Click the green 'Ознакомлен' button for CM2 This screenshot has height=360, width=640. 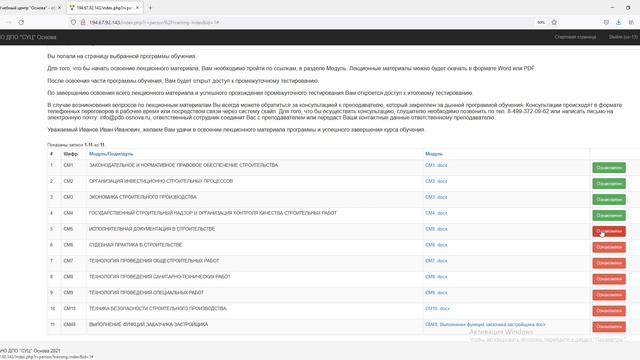609,184
